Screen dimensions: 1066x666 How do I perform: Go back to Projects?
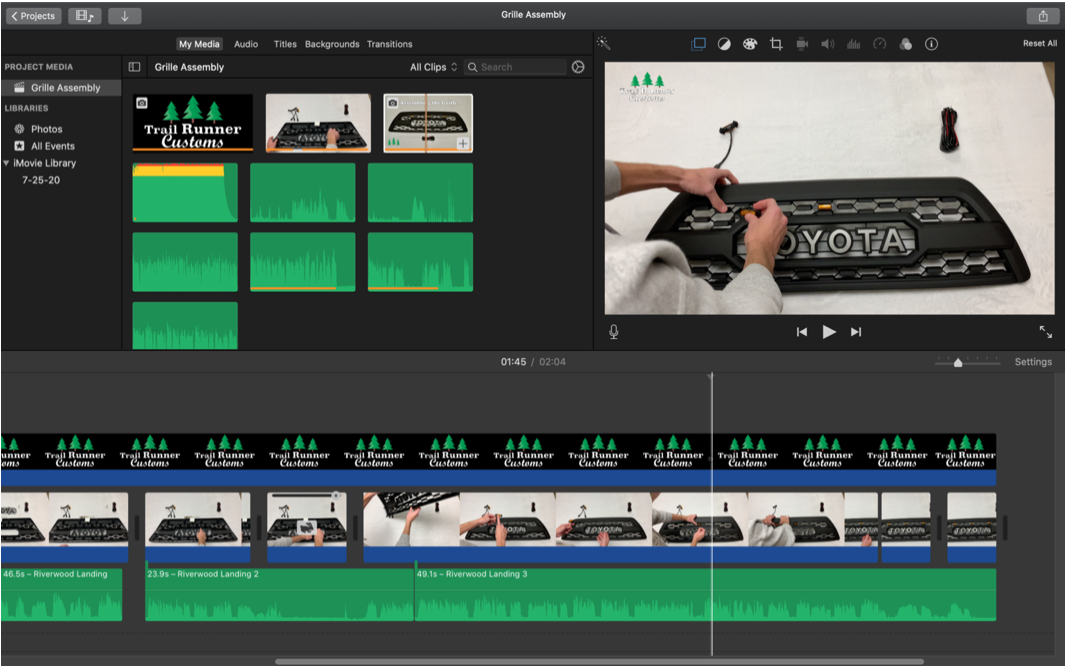click(x=34, y=16)
